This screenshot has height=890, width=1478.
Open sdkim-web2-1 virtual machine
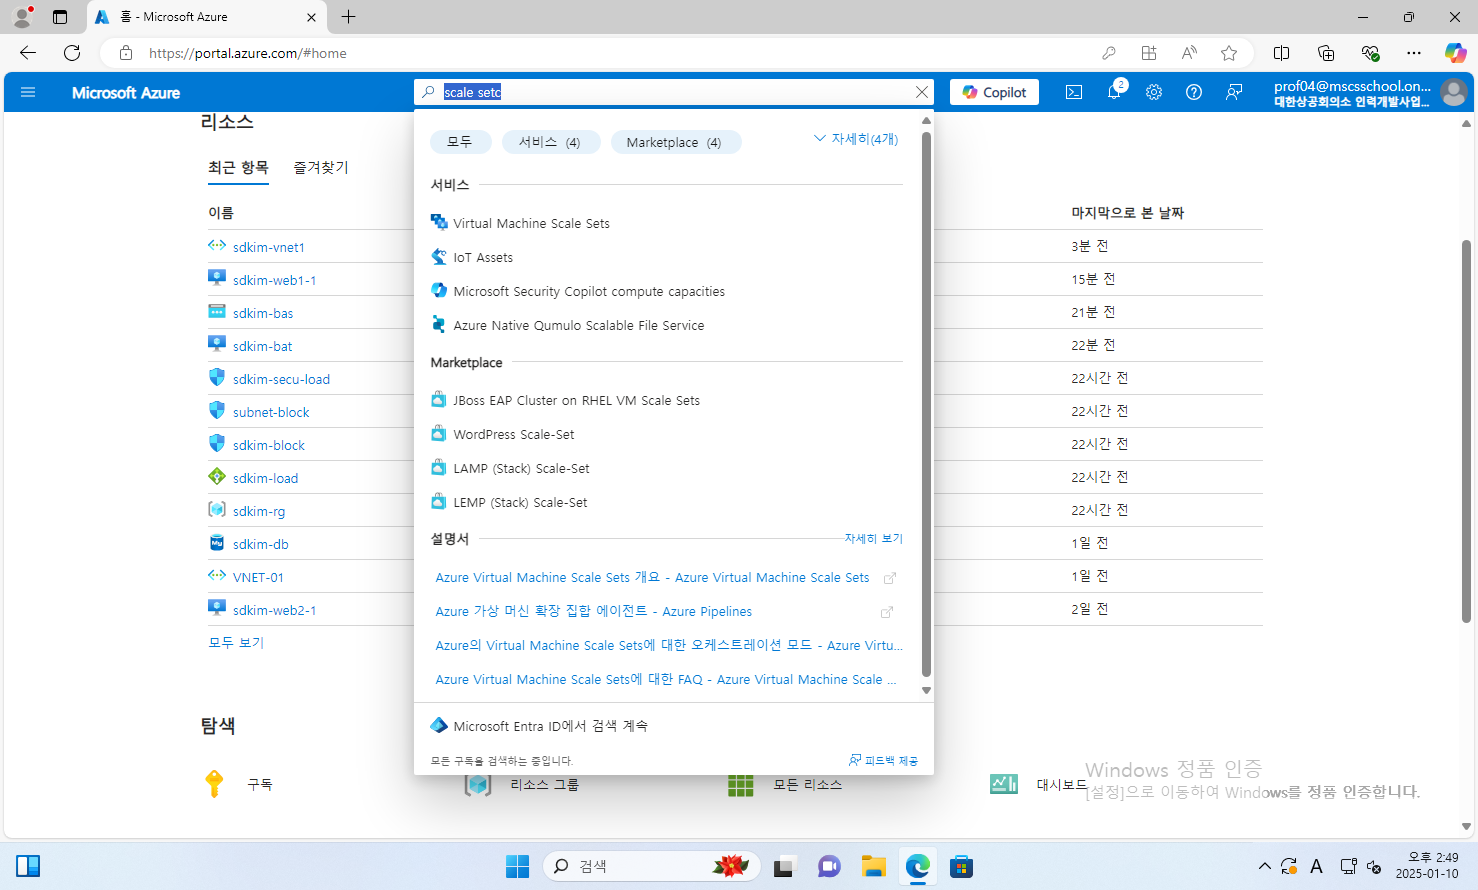[x=275, y=610]
